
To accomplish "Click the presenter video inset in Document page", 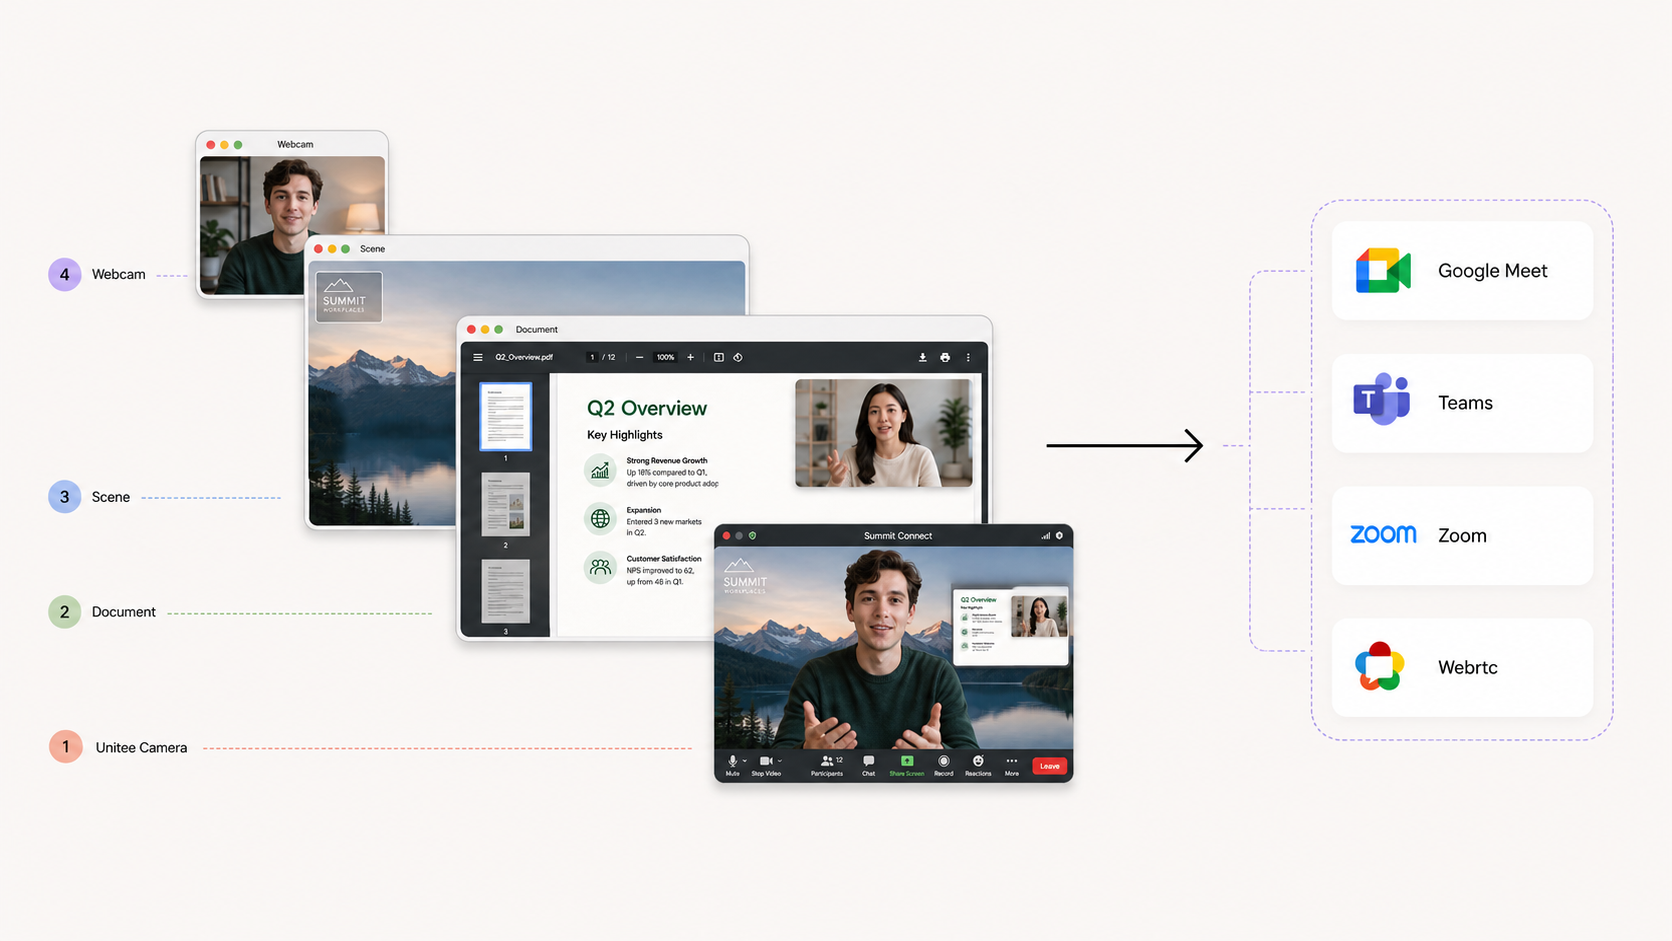I will [883, 433].
